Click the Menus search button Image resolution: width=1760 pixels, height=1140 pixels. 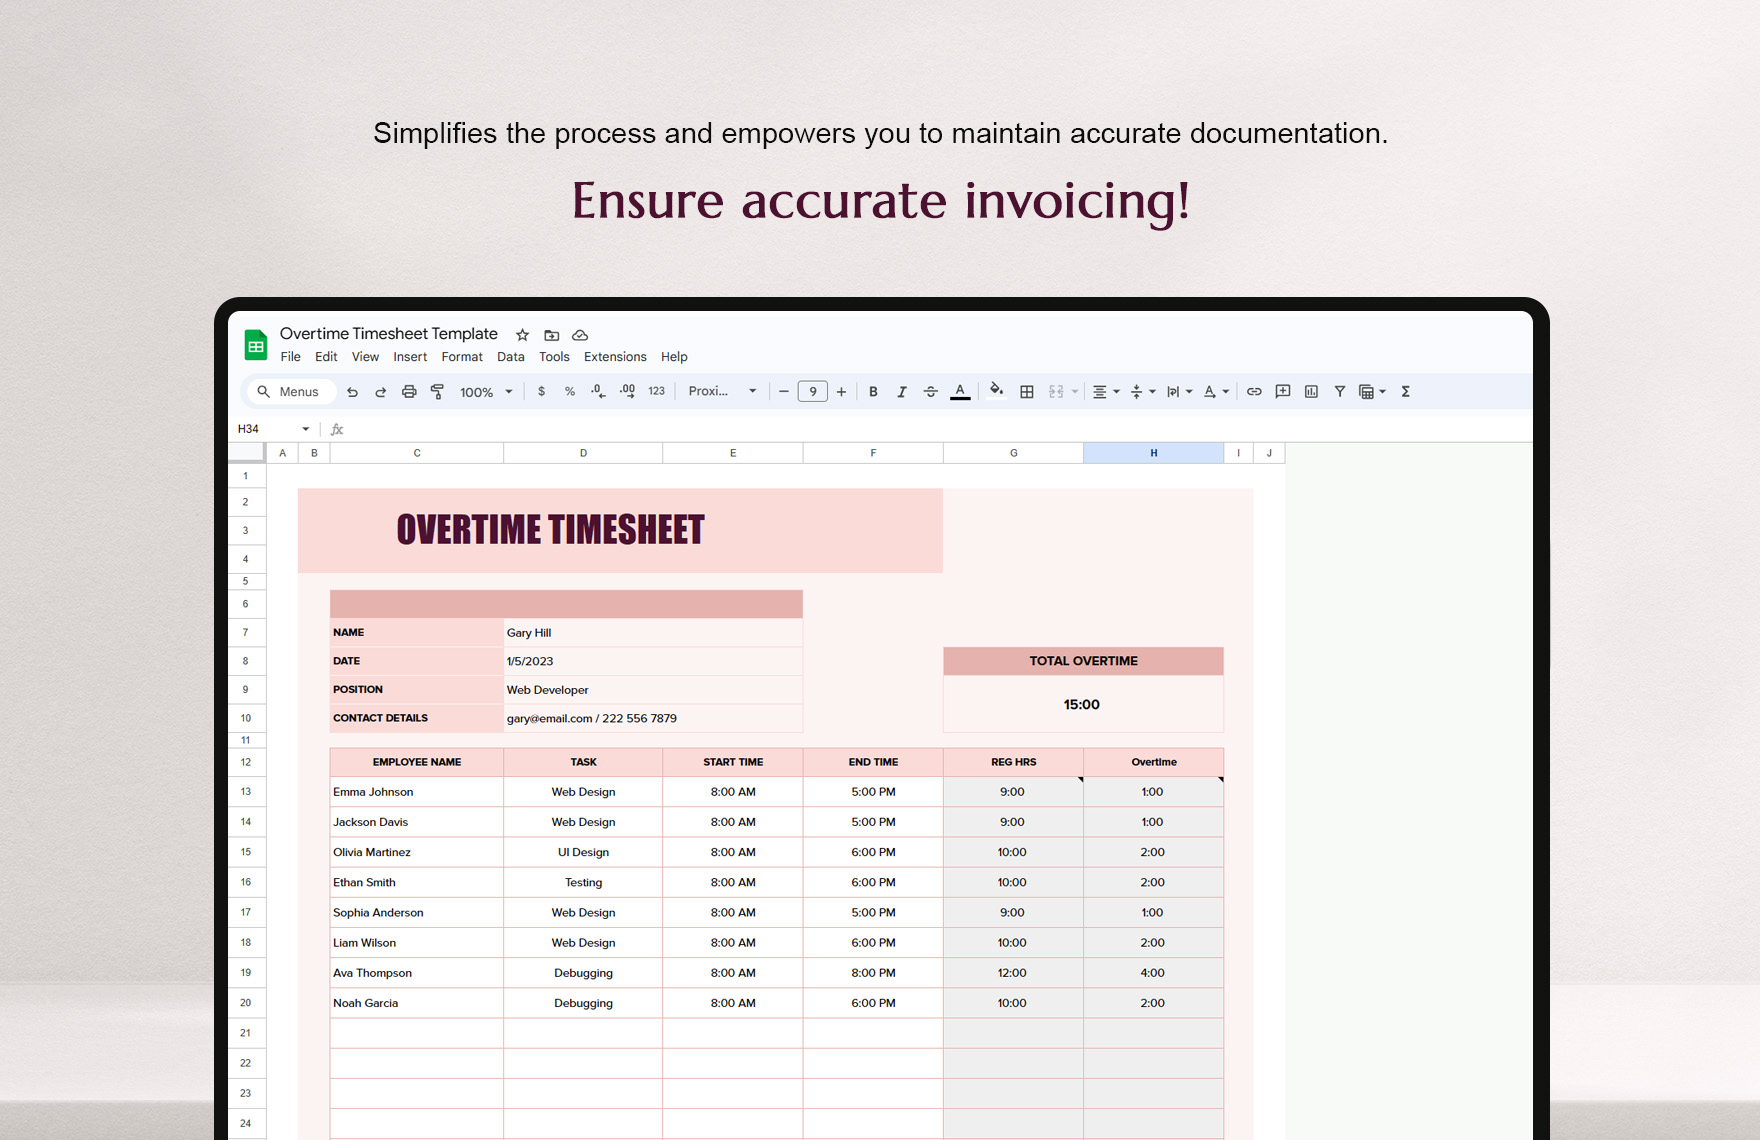289,391
